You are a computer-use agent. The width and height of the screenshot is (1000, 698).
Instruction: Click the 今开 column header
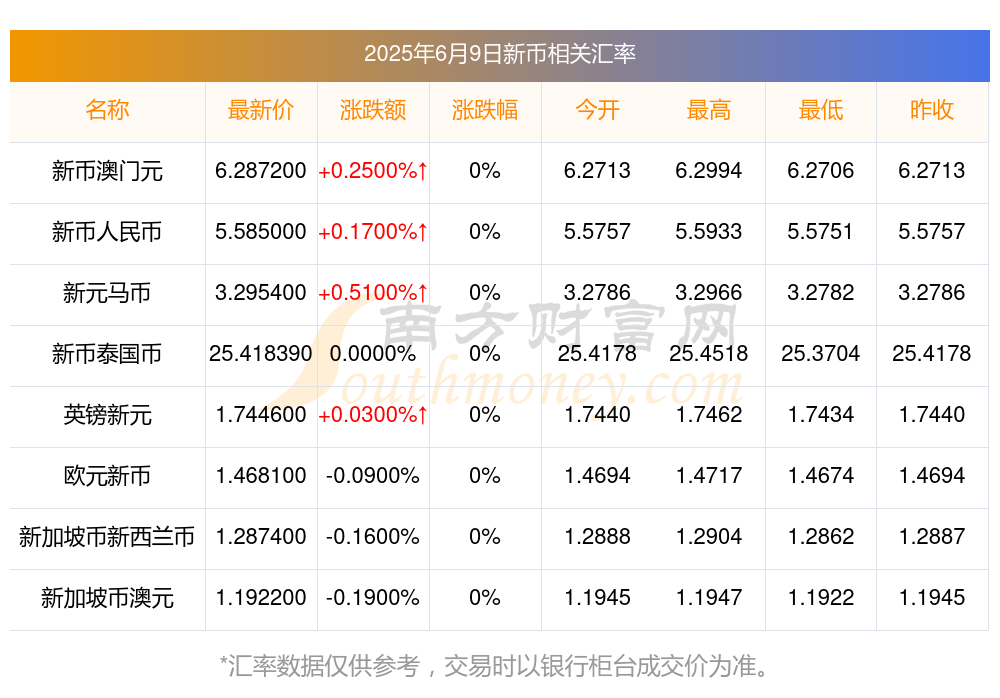coord(597,110)
